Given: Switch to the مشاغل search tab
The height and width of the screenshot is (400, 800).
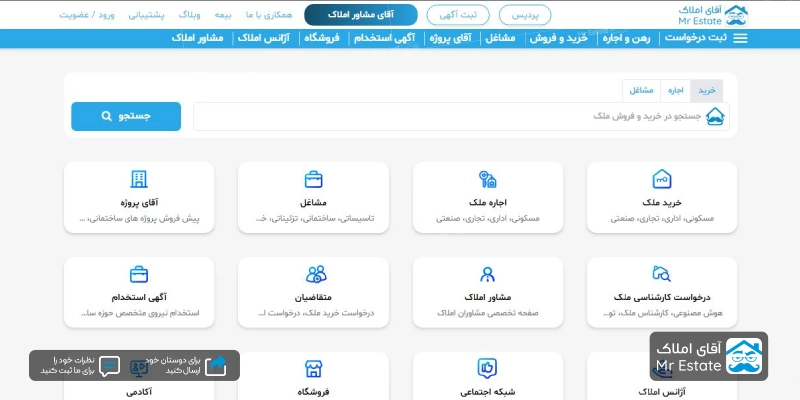Looking at the screenshot, I should (641, 90).
